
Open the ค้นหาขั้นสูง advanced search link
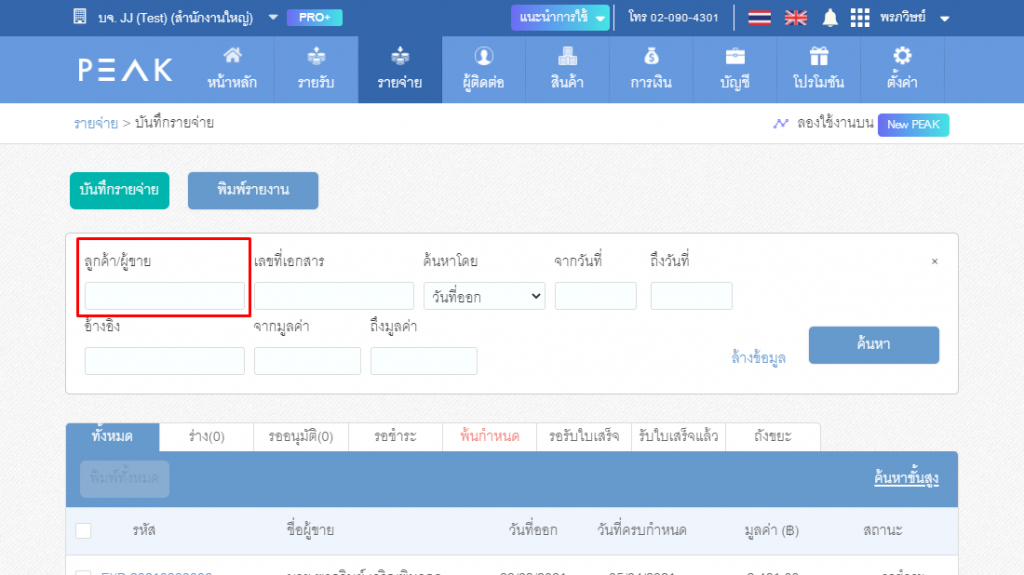pos(906,478)
